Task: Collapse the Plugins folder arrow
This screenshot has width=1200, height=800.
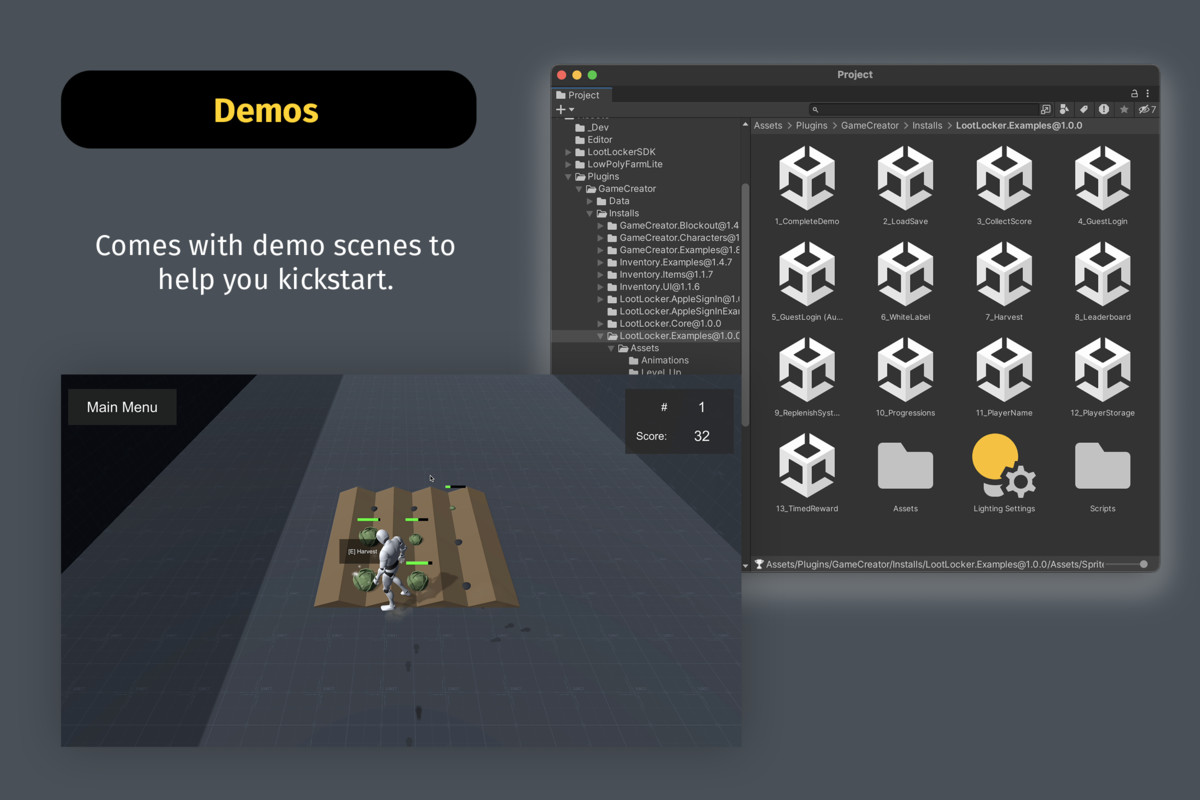Action: click(569, 176)
